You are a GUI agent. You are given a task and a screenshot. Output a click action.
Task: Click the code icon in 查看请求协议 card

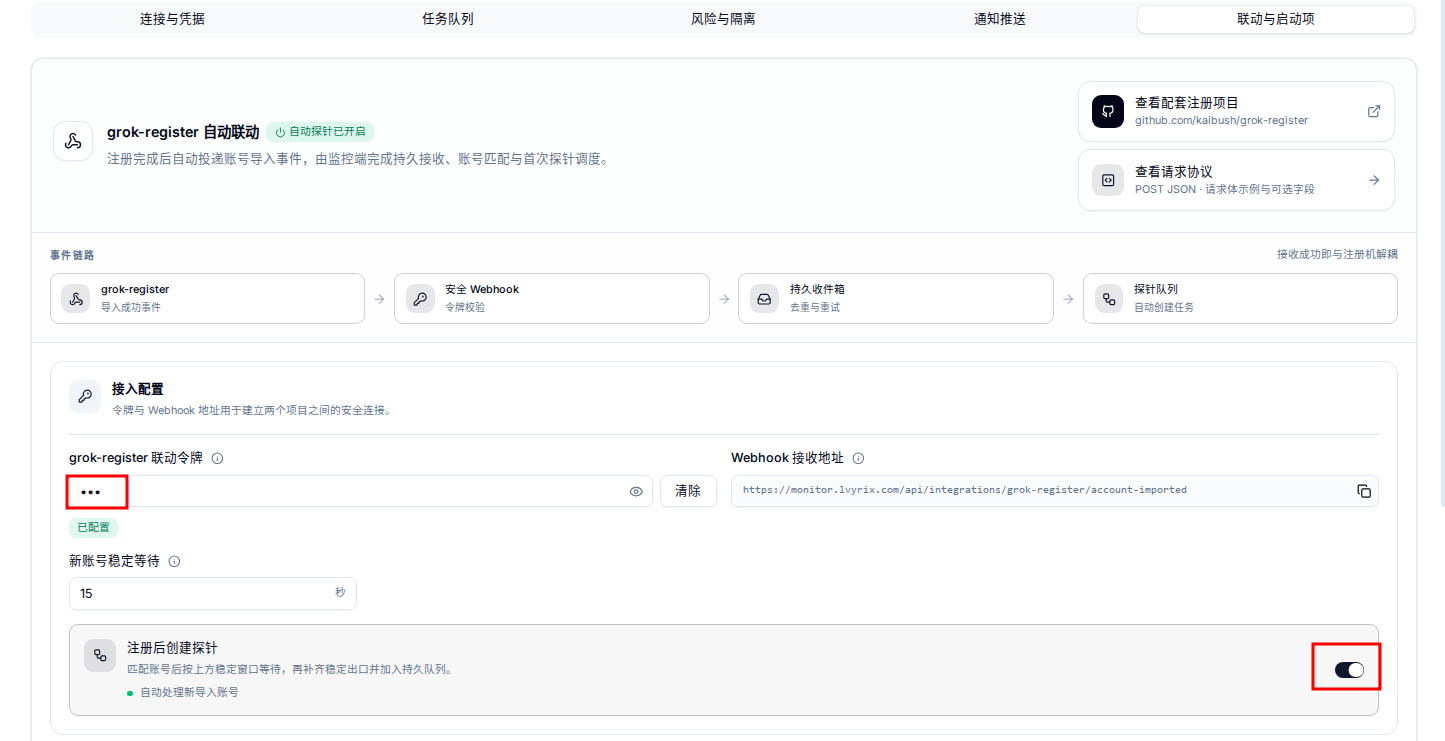pyautogui.click(x=1108, y=180)
